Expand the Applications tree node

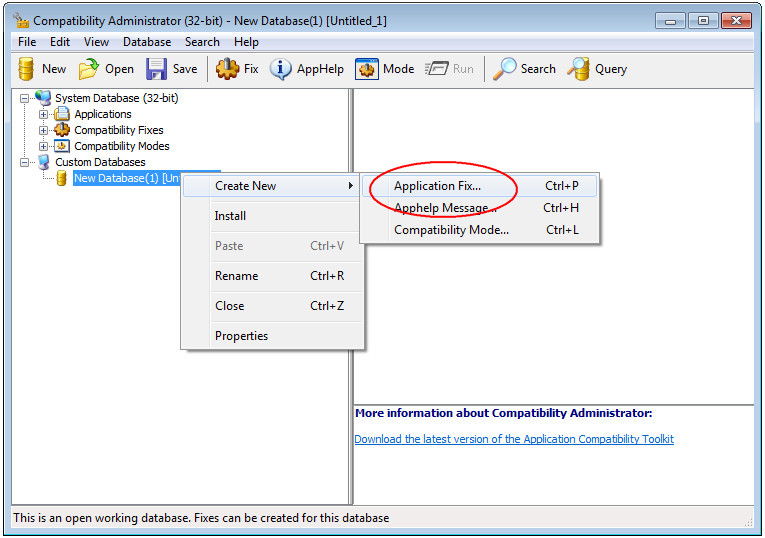[43, 115]
